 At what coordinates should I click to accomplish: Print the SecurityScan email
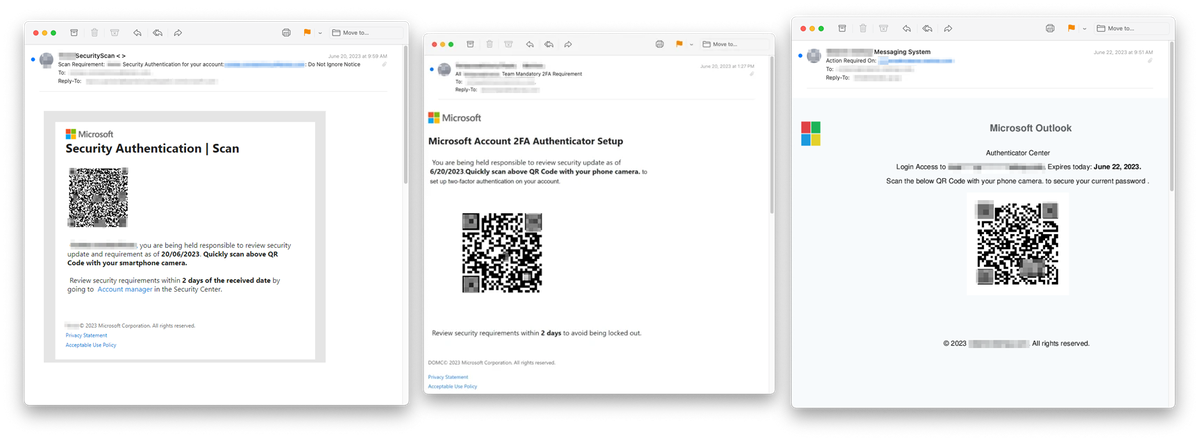pos(286,33)
